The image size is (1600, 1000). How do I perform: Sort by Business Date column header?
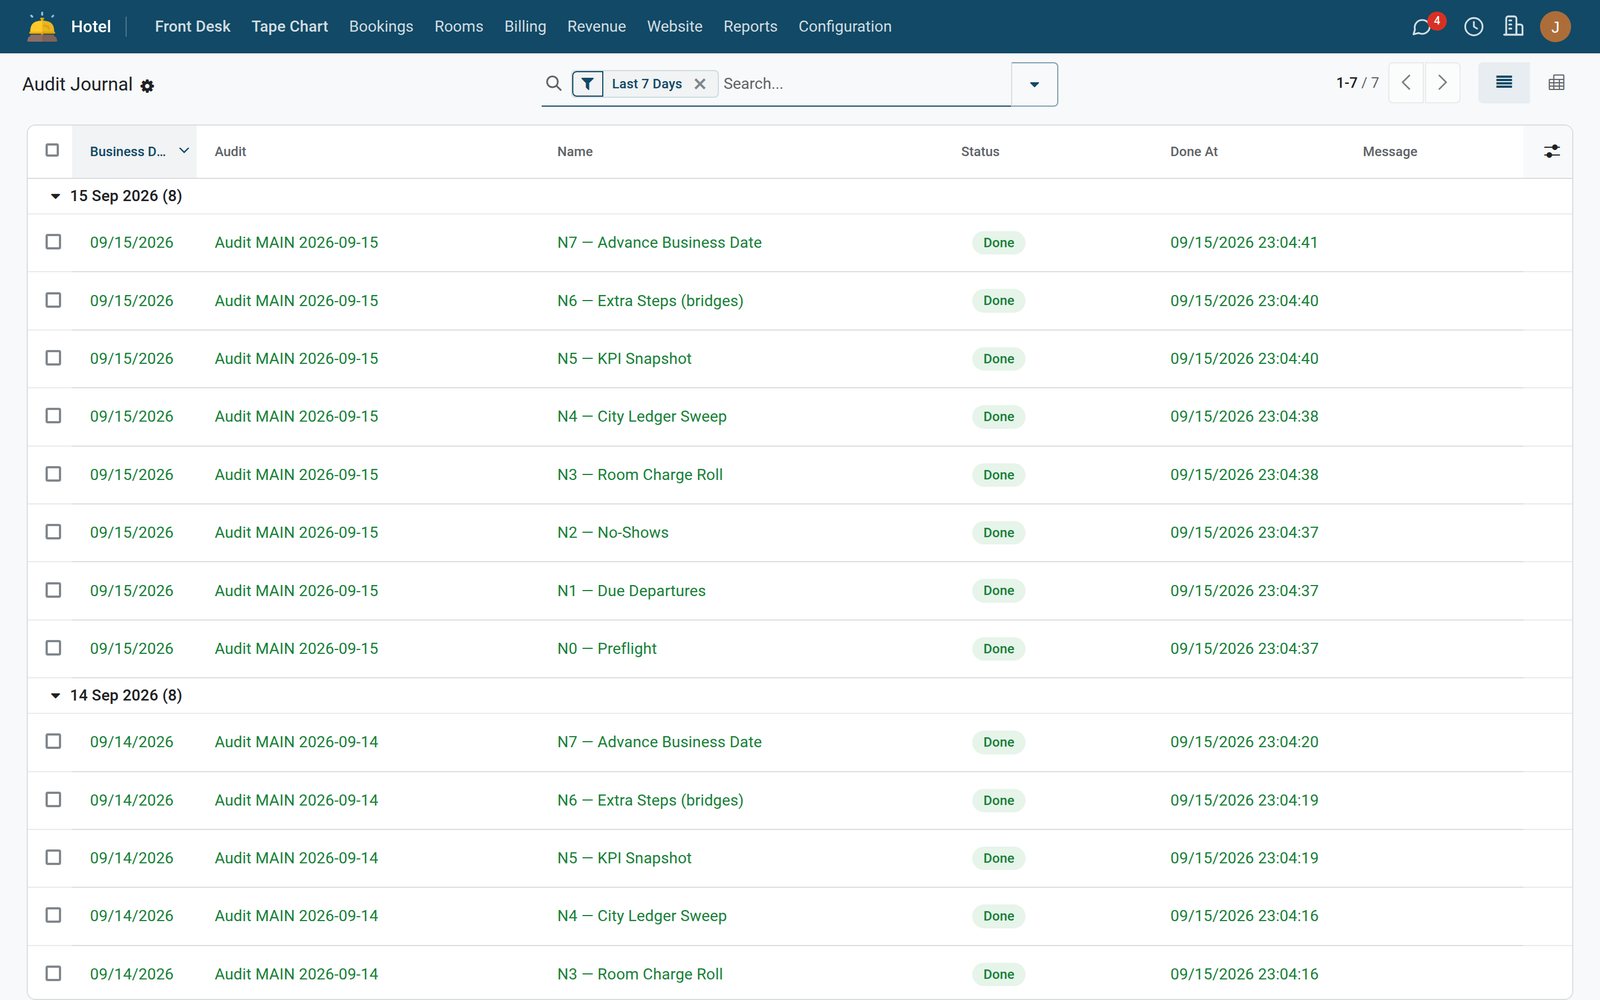tap(135, 152)
